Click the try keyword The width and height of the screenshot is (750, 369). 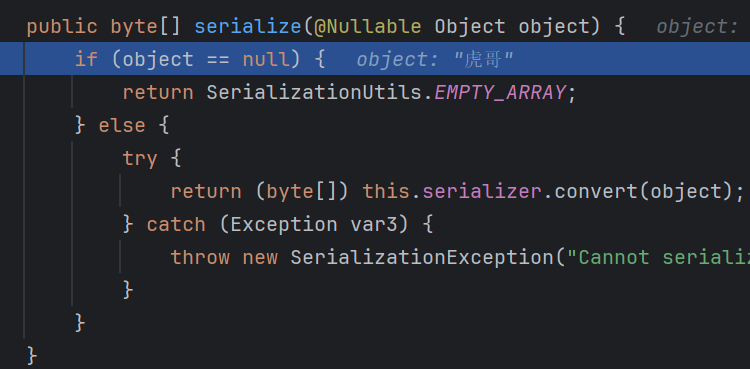(x=140, y=158)
